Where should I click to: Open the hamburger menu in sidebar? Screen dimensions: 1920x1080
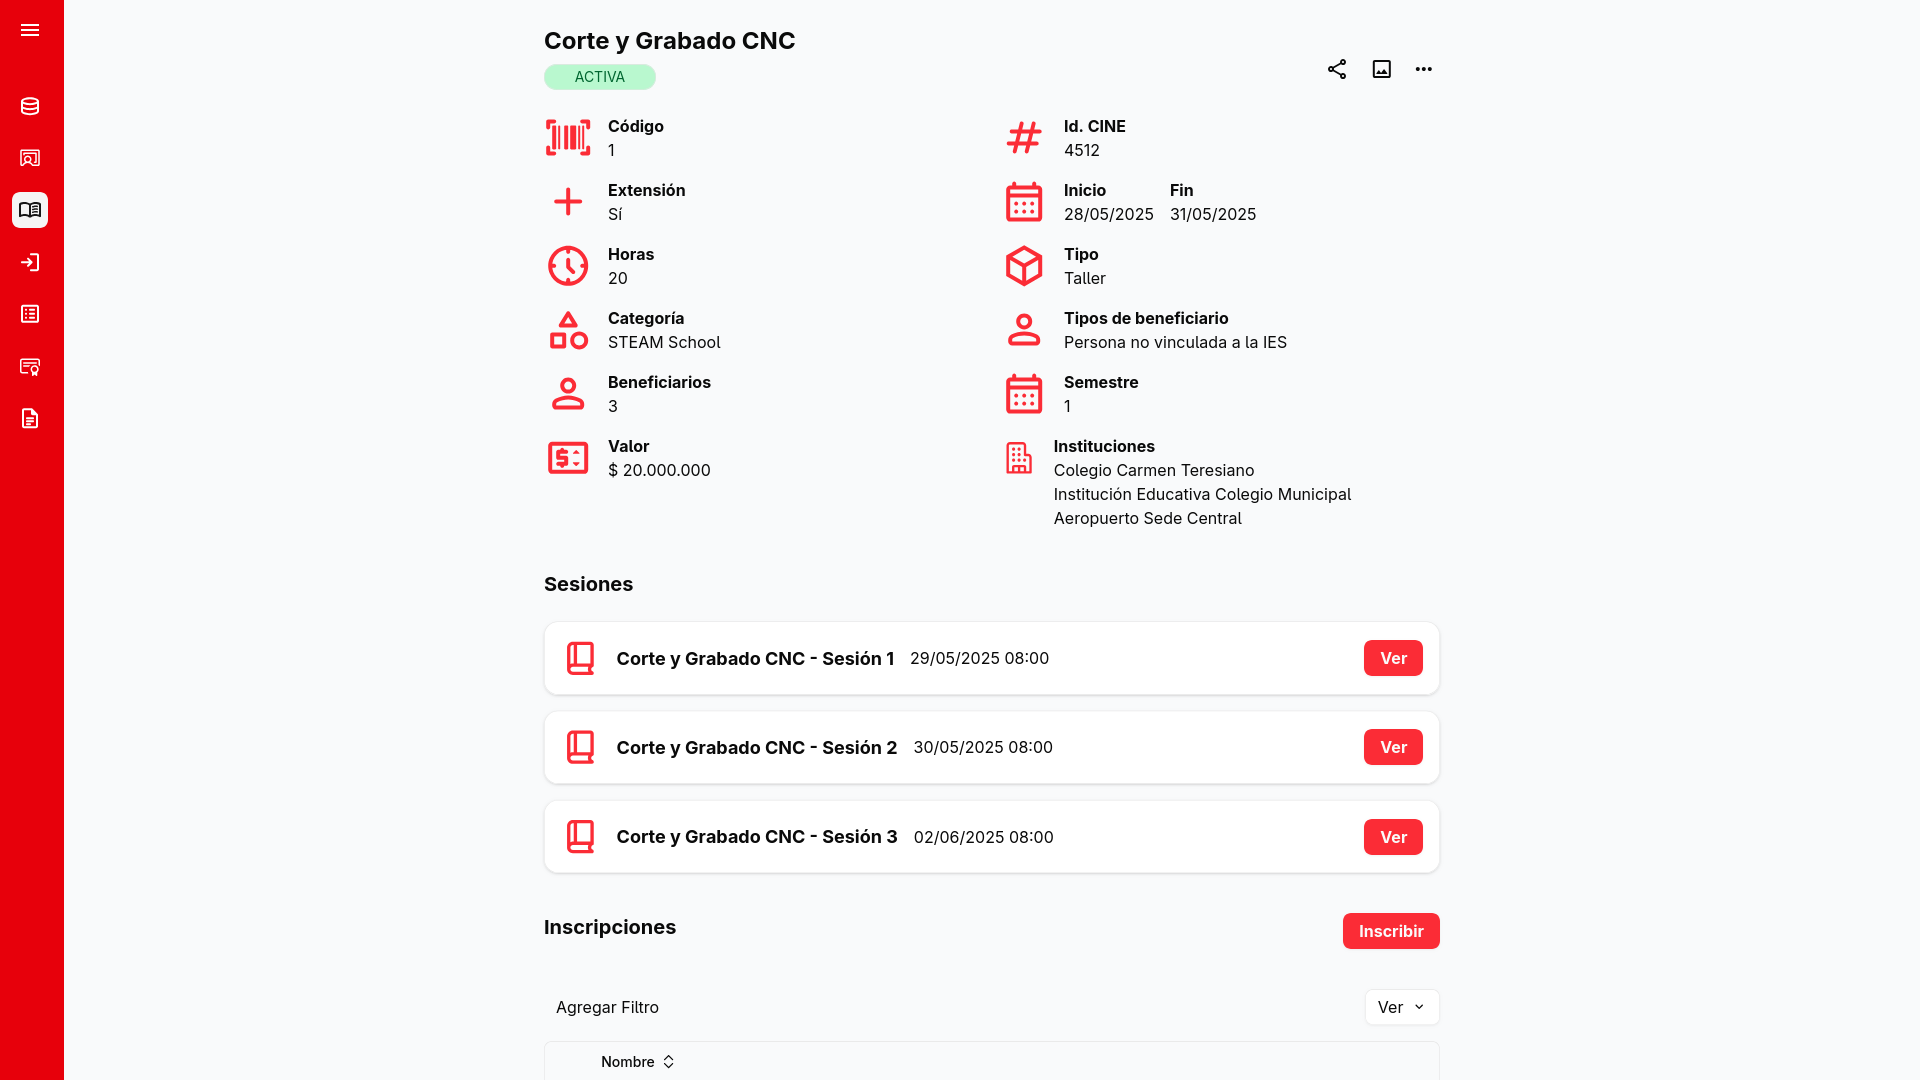(30, 30)
